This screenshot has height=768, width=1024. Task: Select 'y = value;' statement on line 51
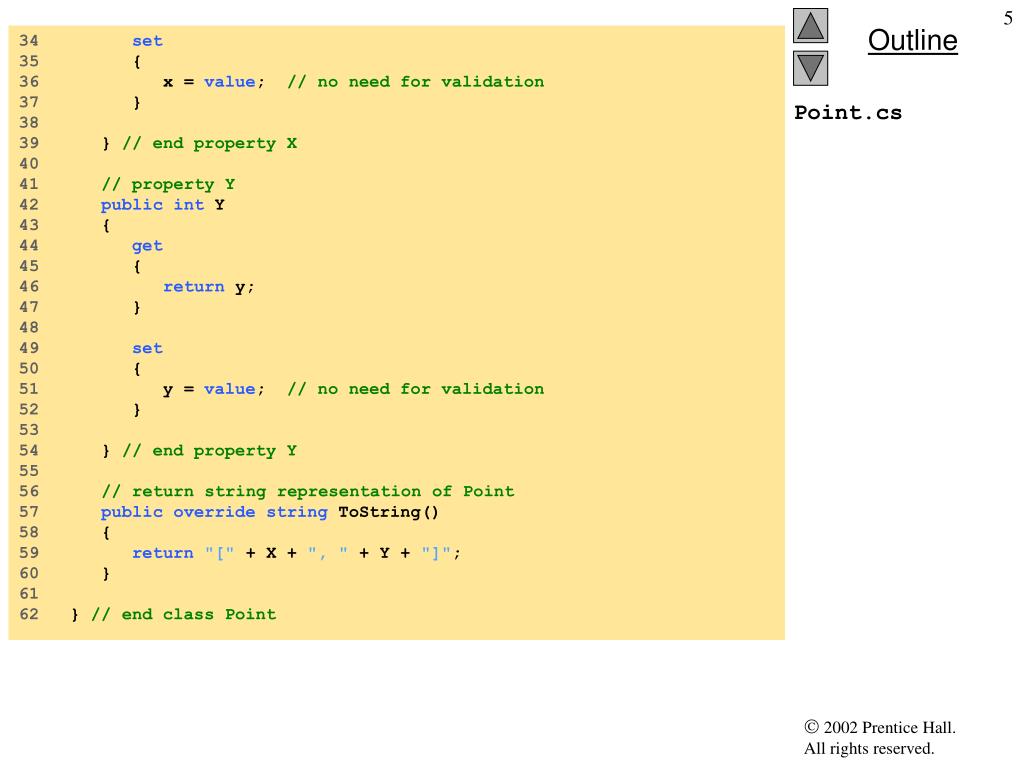214,389
